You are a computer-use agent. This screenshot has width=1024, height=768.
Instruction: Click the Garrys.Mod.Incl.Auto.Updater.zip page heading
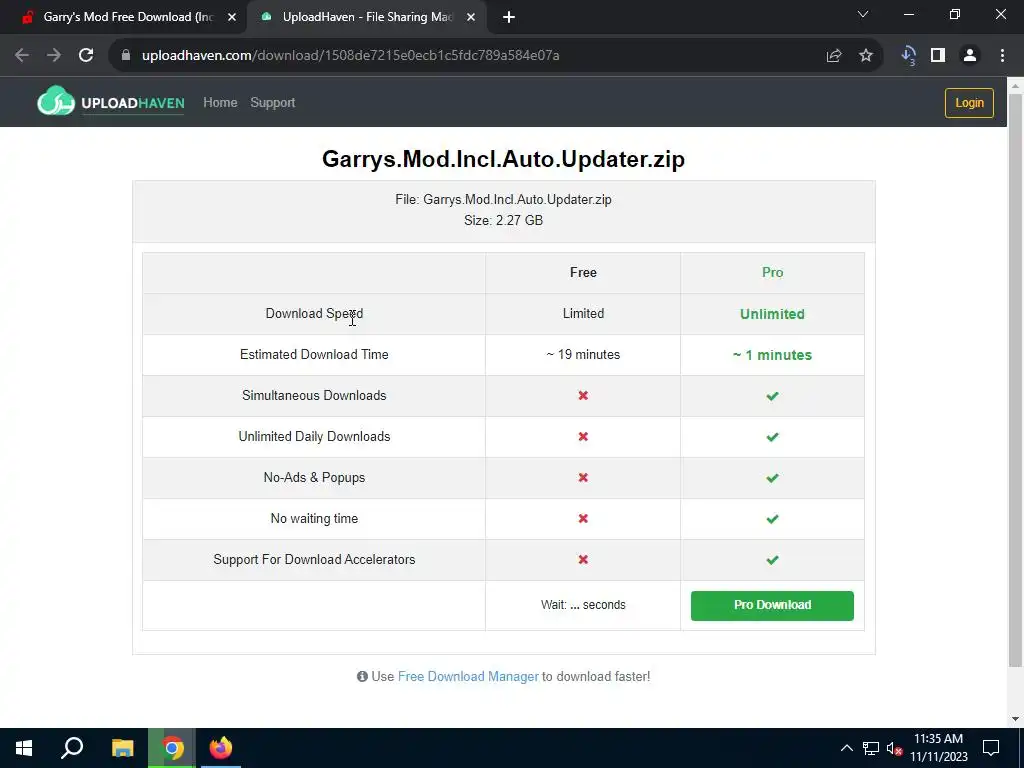tap(504, 159)
